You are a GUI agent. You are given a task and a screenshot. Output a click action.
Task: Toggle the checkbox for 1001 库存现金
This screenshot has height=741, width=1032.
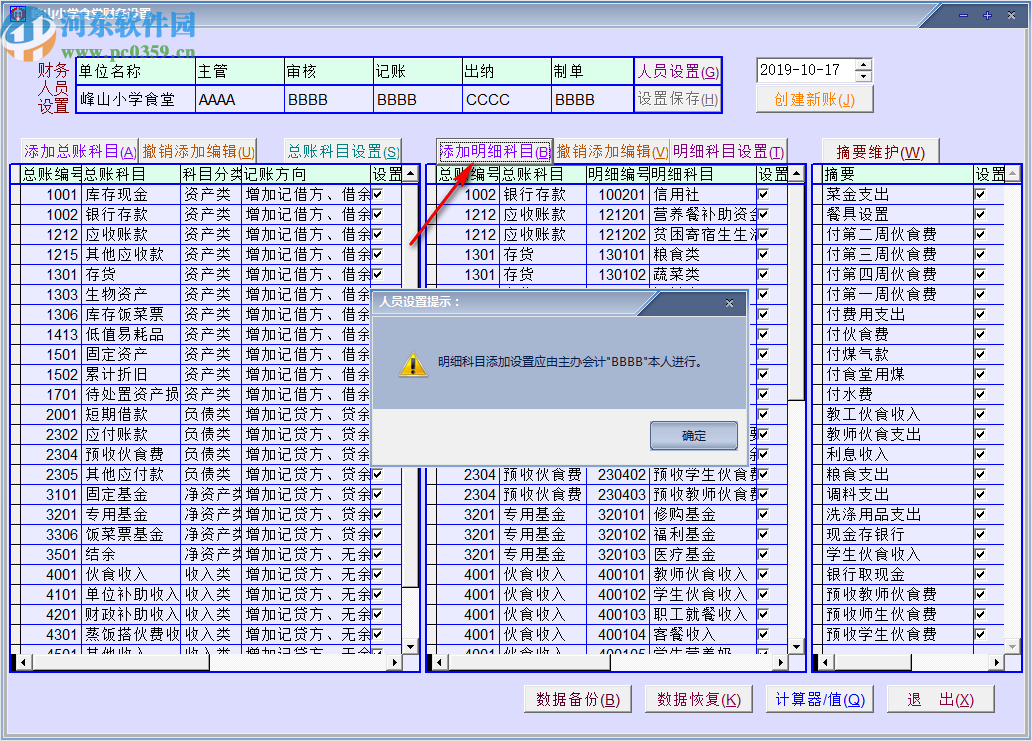(378, 194)
